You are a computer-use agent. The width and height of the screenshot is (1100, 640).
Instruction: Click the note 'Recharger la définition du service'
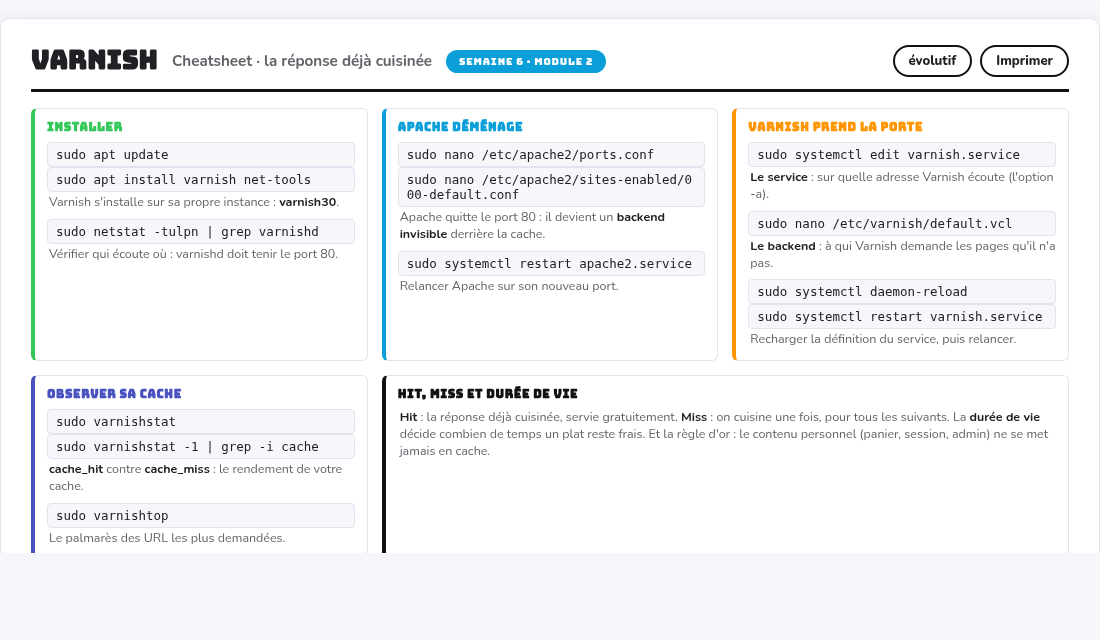pos(883,339)
